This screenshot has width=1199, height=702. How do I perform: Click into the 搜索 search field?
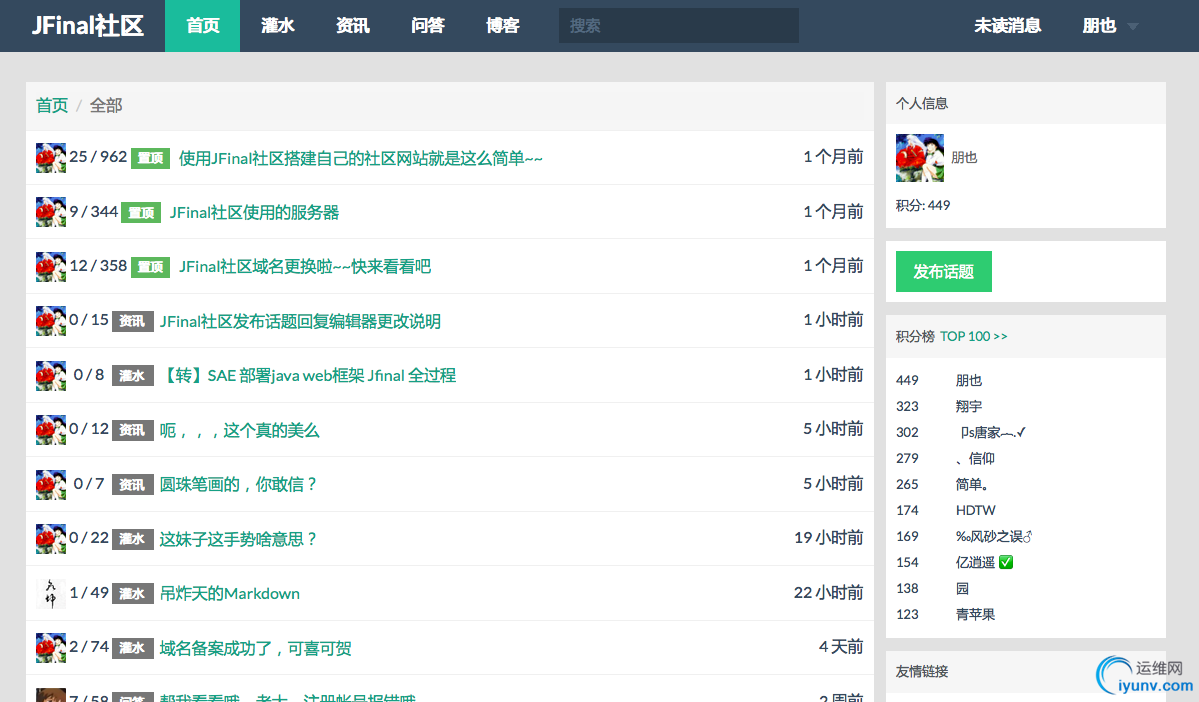(x=679, y=26)
